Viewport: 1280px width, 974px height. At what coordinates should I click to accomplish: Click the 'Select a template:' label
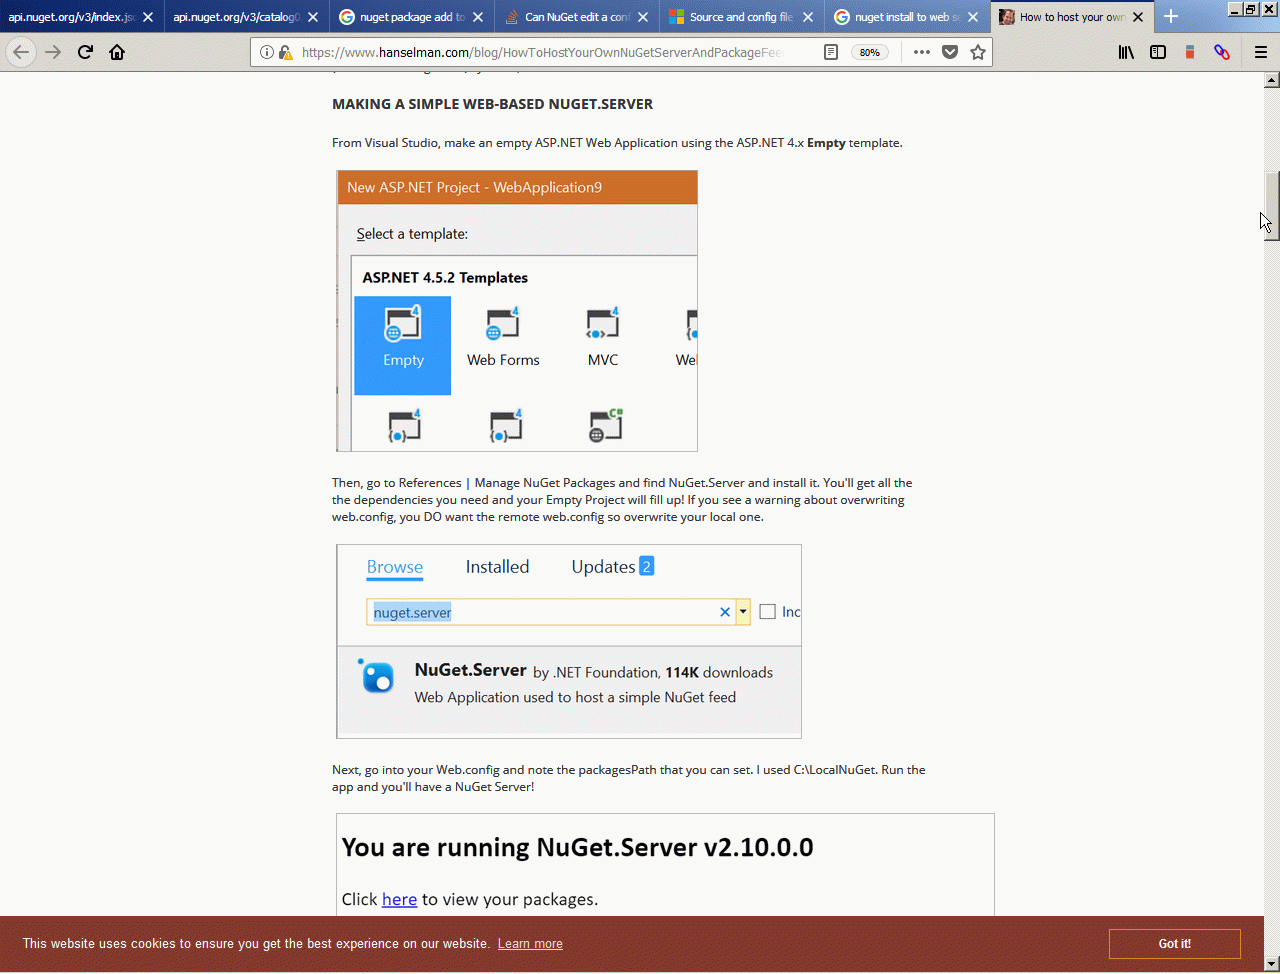[412, 234]
